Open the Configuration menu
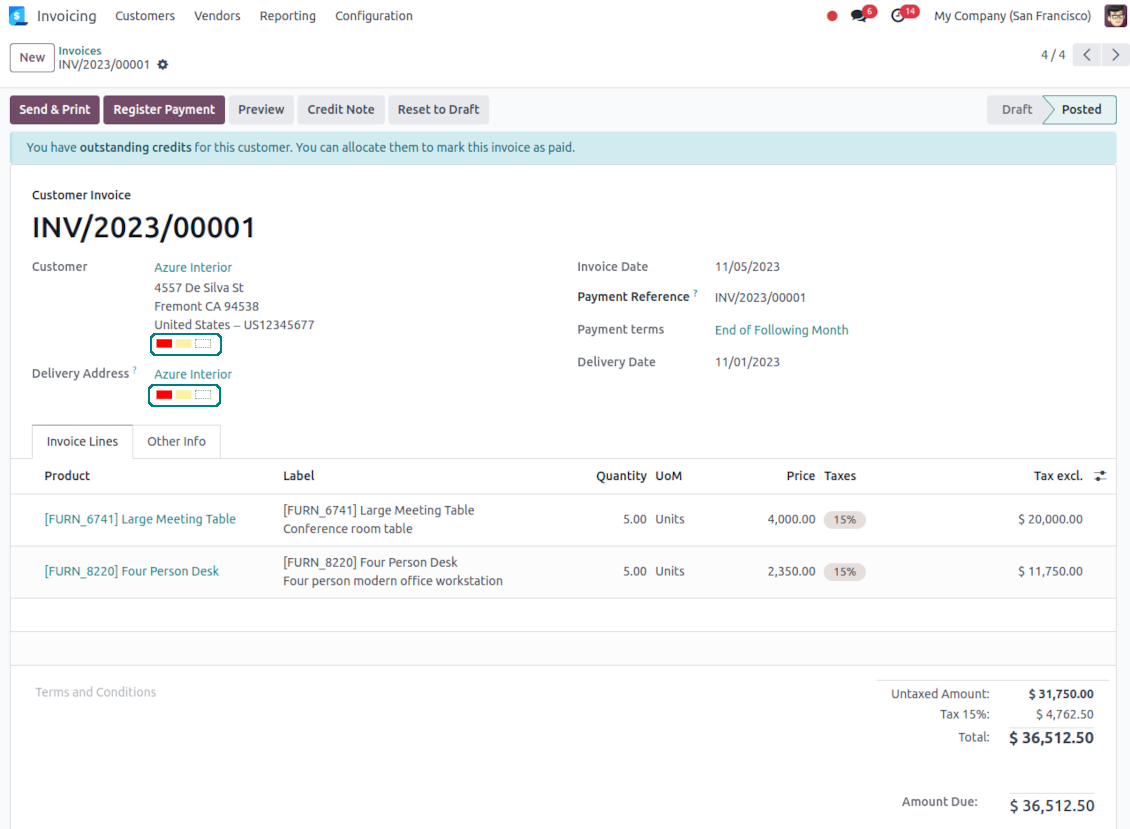 373,16
